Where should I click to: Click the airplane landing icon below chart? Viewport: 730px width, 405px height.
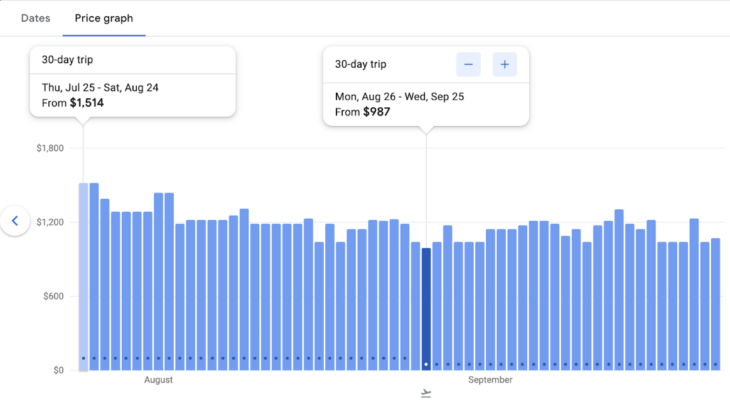[x=426, y=394]
